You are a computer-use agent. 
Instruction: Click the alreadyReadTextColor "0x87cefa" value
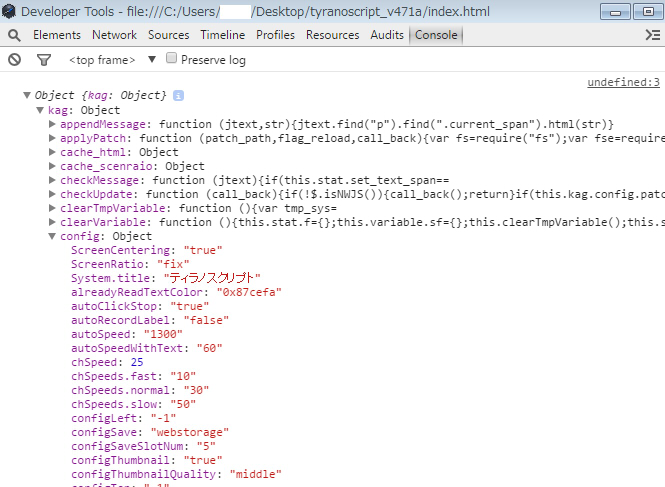click(x=249, y=292)
